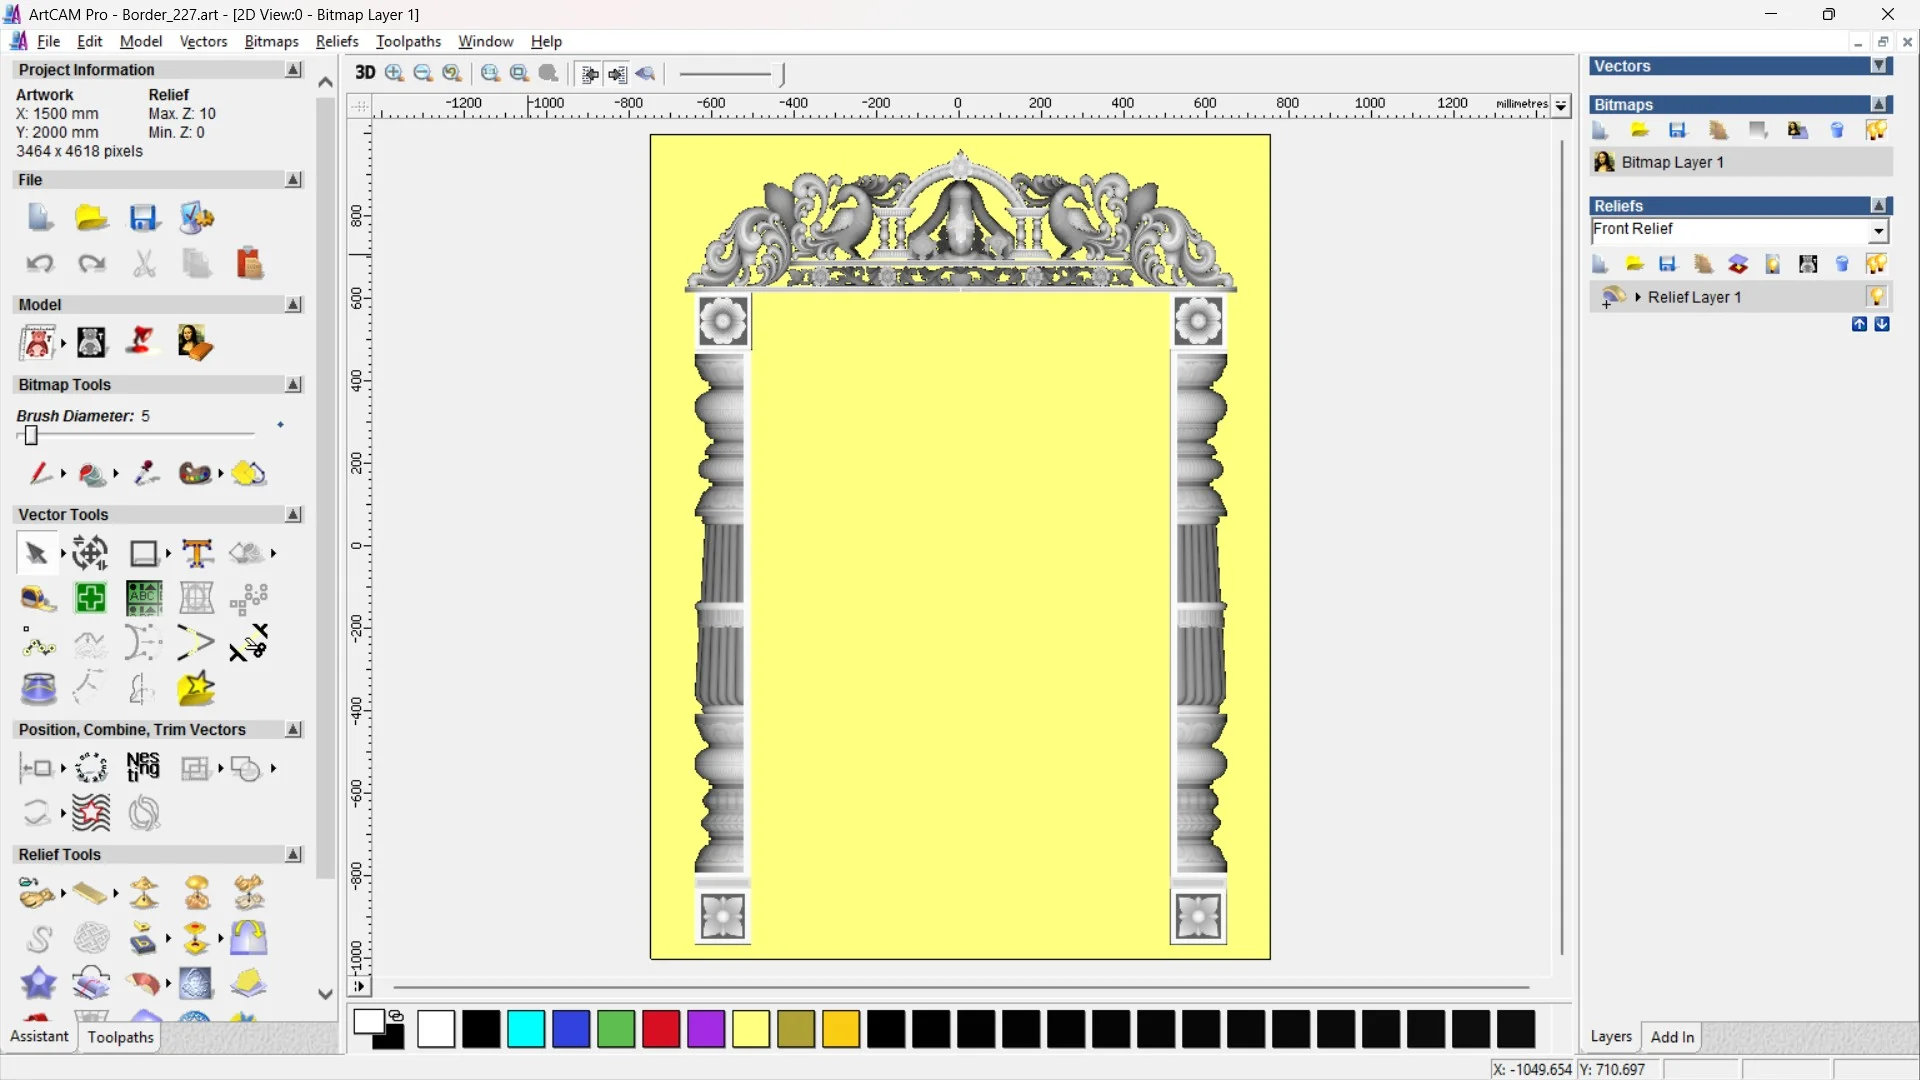
Task: Open the Nesting vectors tool
Action: (x=143, y=768)
